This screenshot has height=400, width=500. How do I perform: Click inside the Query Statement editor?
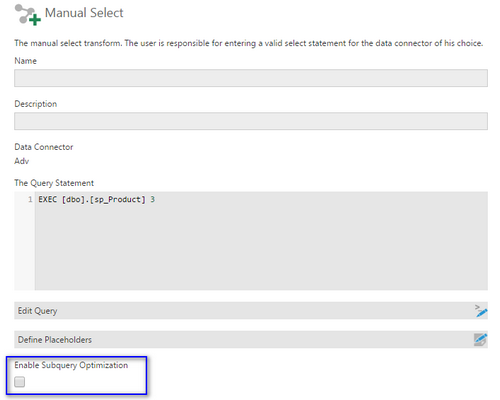click(261, 241)
